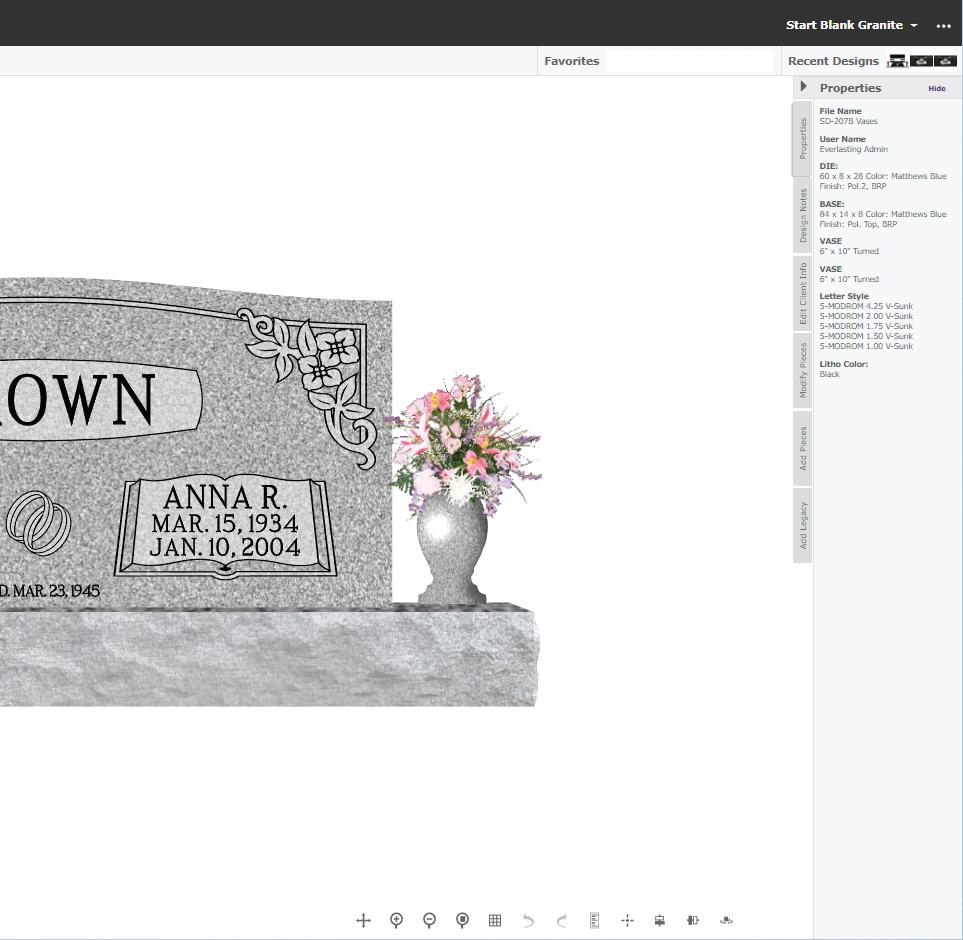Click the align horizontal center icon

click(693, 920)
